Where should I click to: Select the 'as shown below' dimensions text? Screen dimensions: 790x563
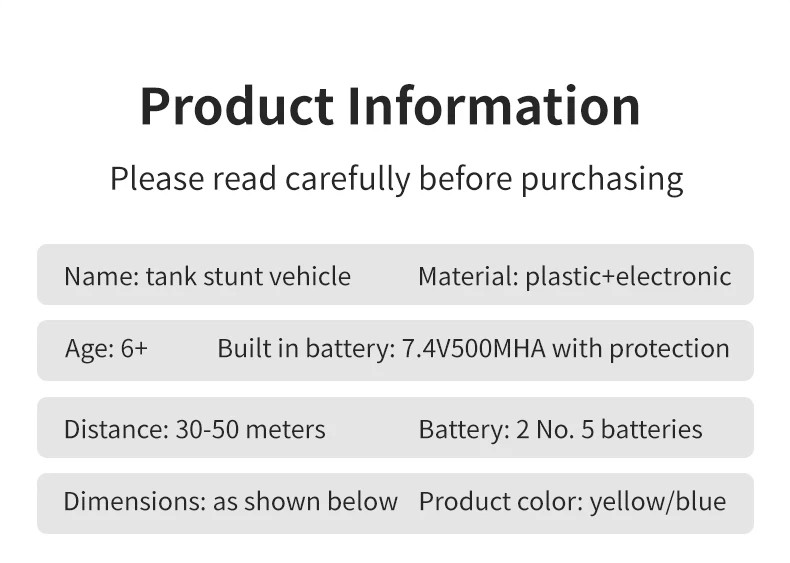(x=305, y=501)
